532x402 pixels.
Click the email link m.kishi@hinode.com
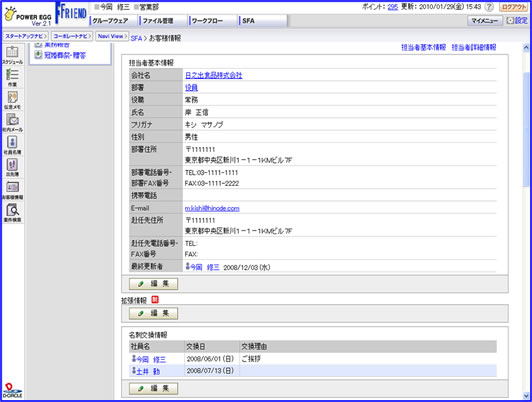point(212,208)
